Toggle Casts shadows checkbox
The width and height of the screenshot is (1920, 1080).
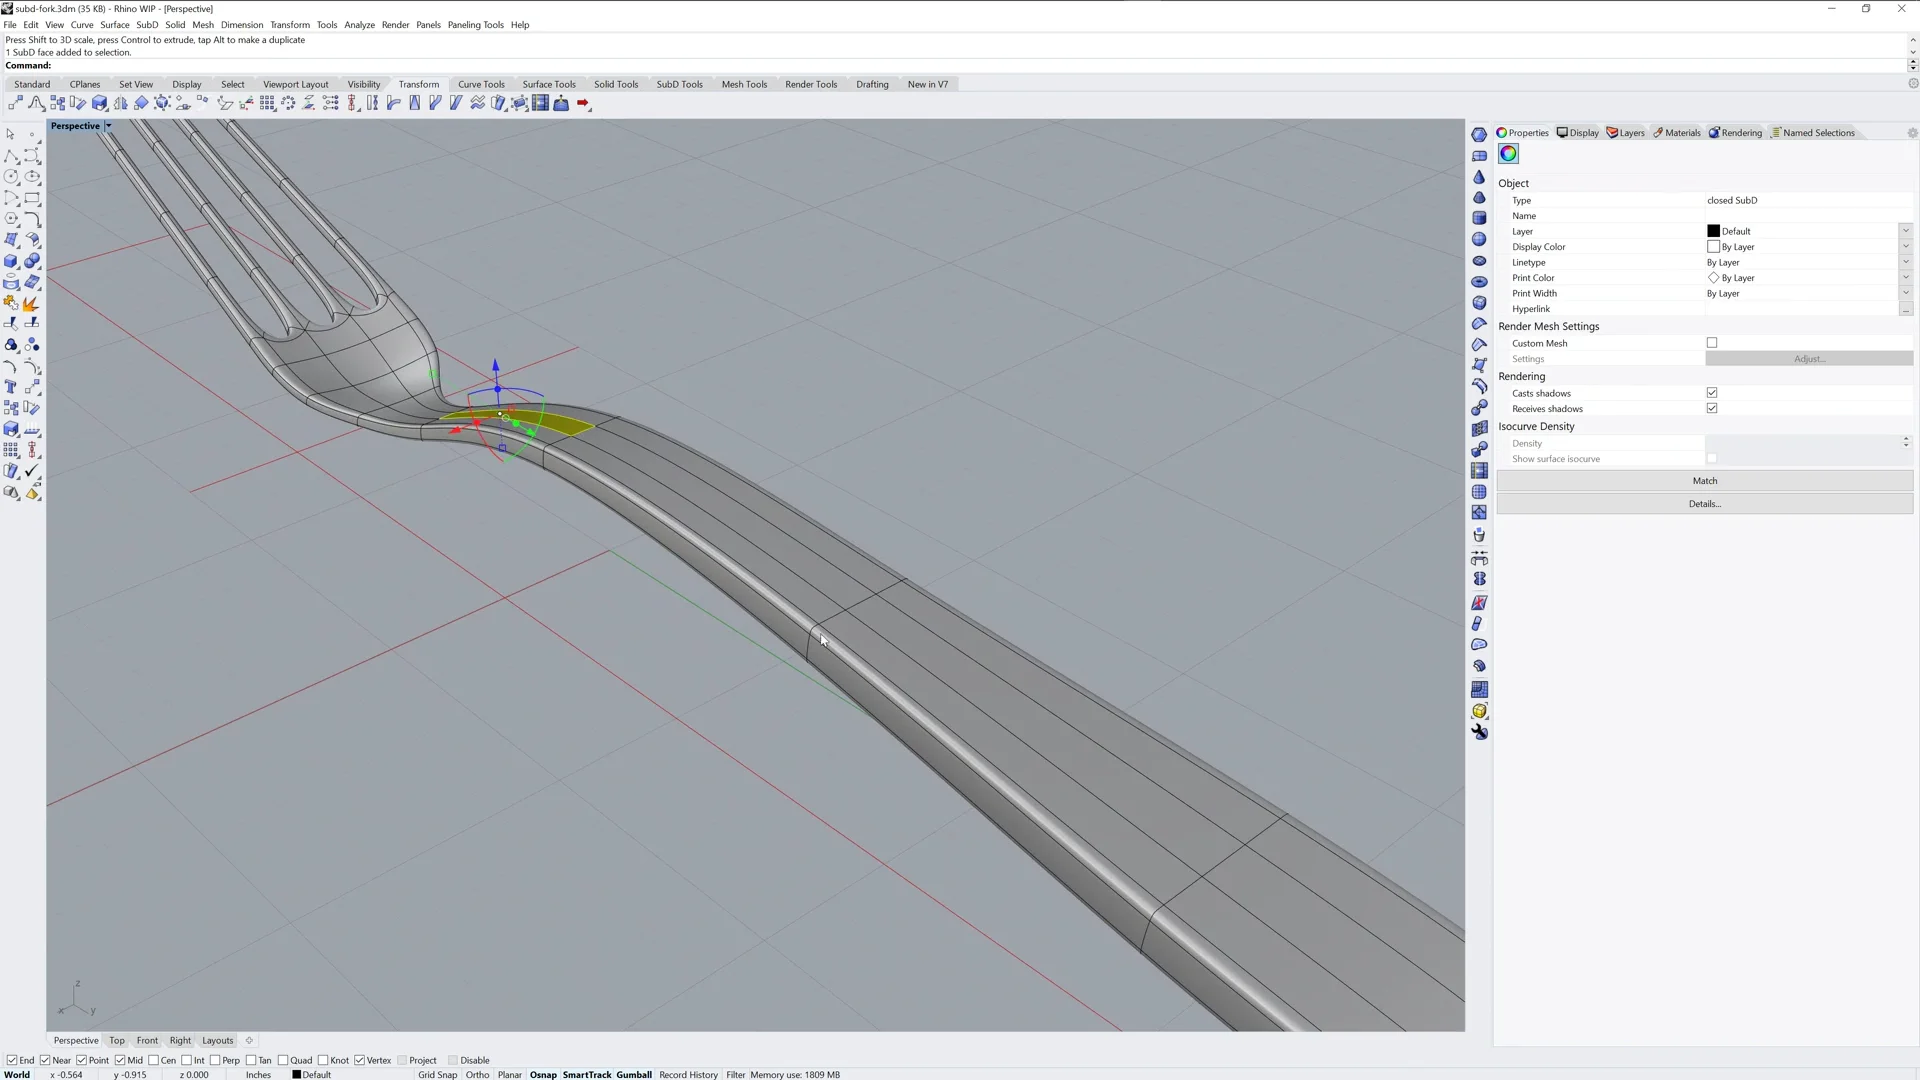[x=1712, y=392]
